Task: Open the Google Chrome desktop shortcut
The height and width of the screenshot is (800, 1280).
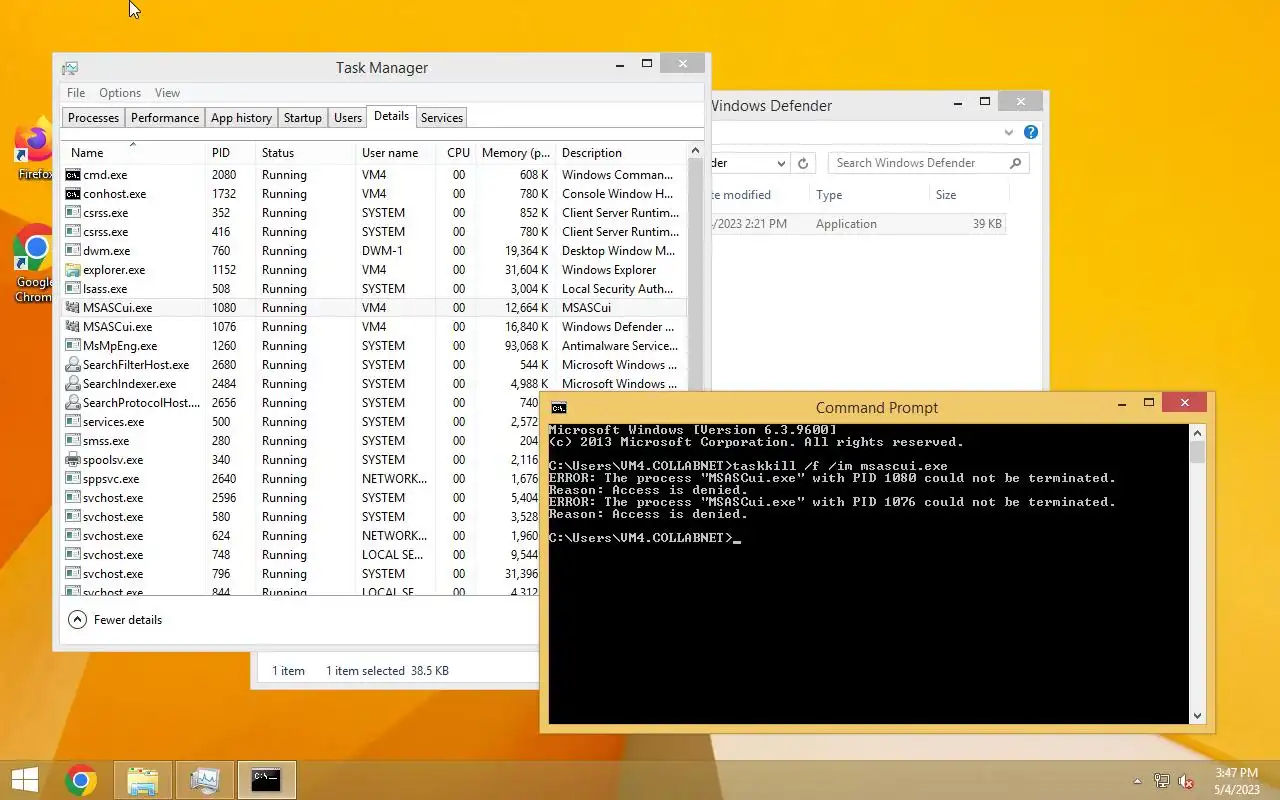Action: click(36, 264)
